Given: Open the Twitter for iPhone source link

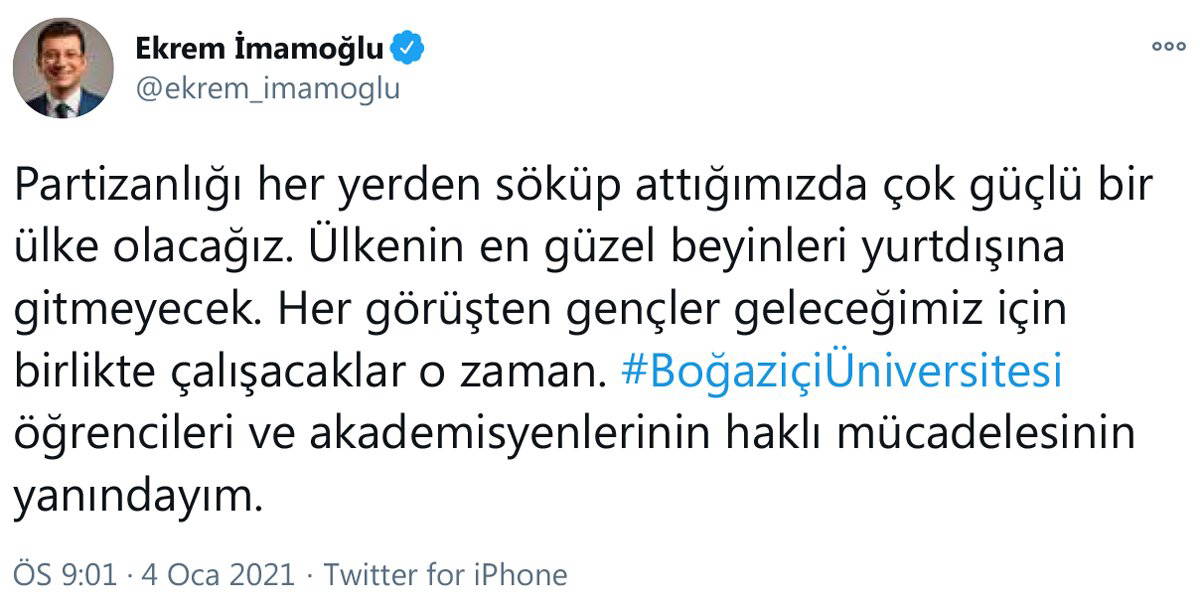Looking at the screenshot, I should coord(446,575).
